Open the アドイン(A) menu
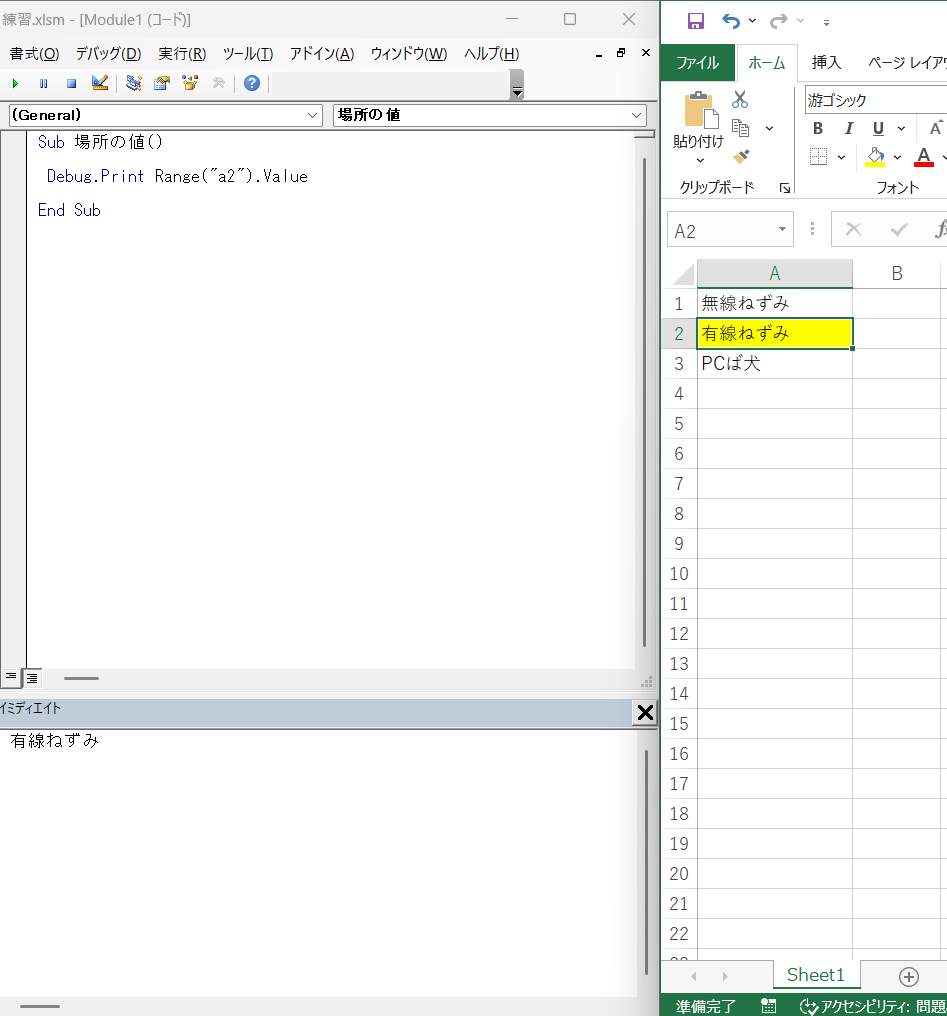The width and height of the screenshot is (947, 1016). coord(321,54)
